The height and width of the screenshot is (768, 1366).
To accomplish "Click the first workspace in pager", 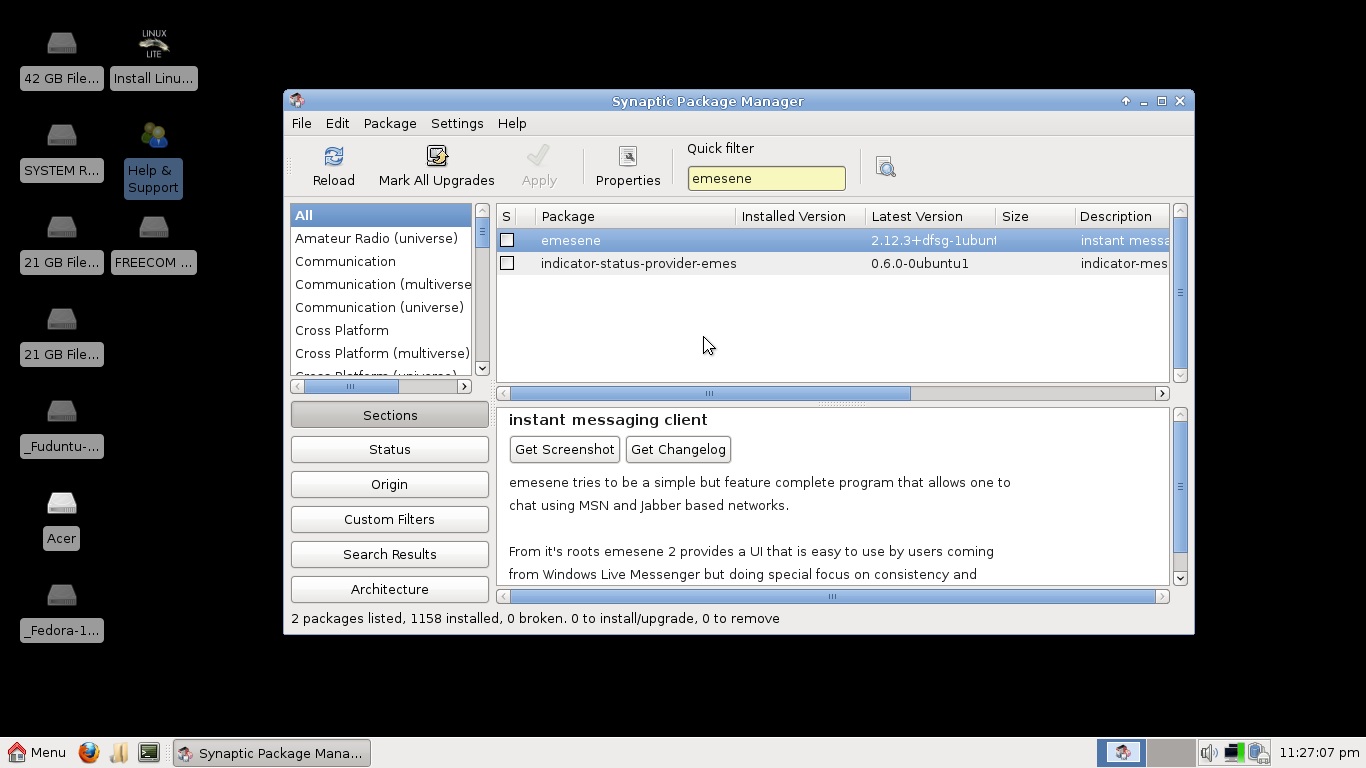I will (x=1121, y=752).
